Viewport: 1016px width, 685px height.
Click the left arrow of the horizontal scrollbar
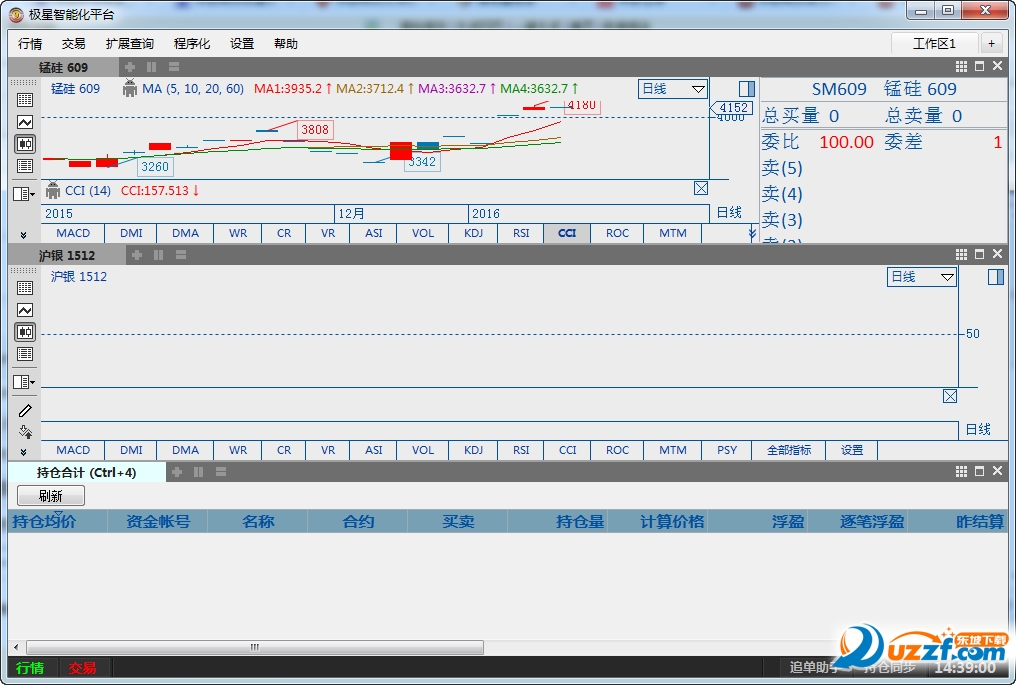16,647
